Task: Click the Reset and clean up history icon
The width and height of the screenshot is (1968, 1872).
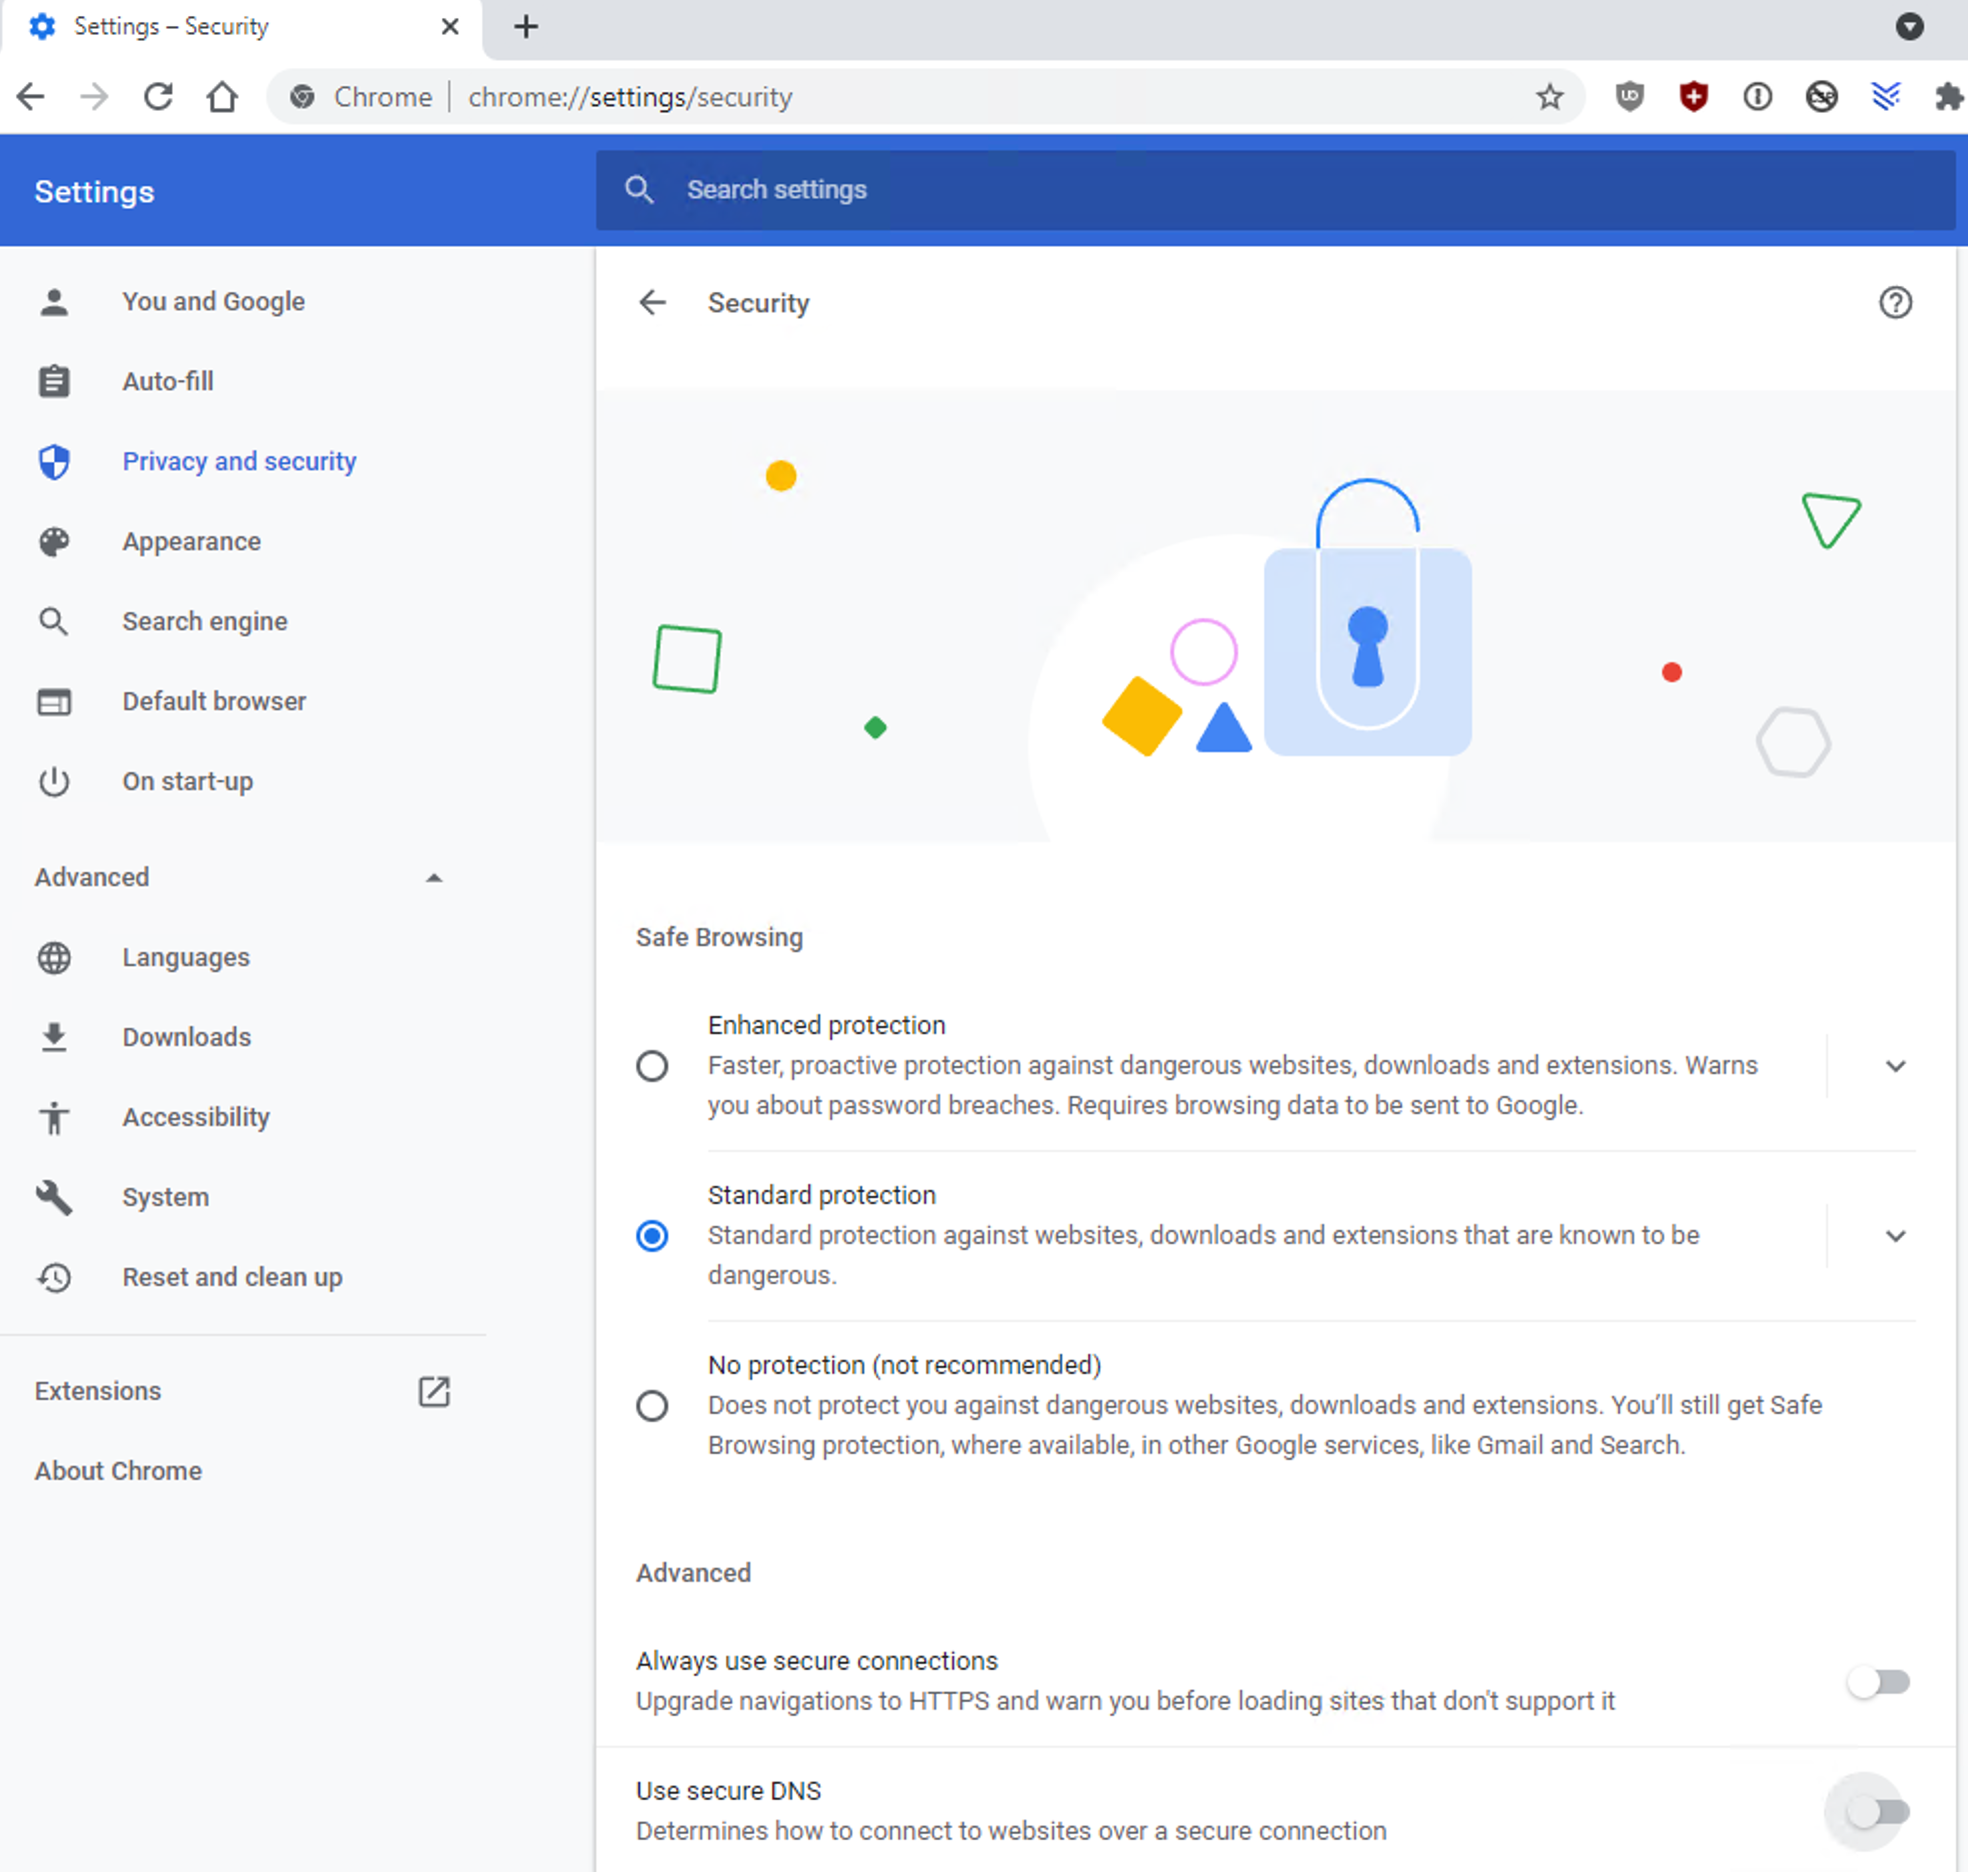Action: pyautogui.click(x=54, y=1278)
